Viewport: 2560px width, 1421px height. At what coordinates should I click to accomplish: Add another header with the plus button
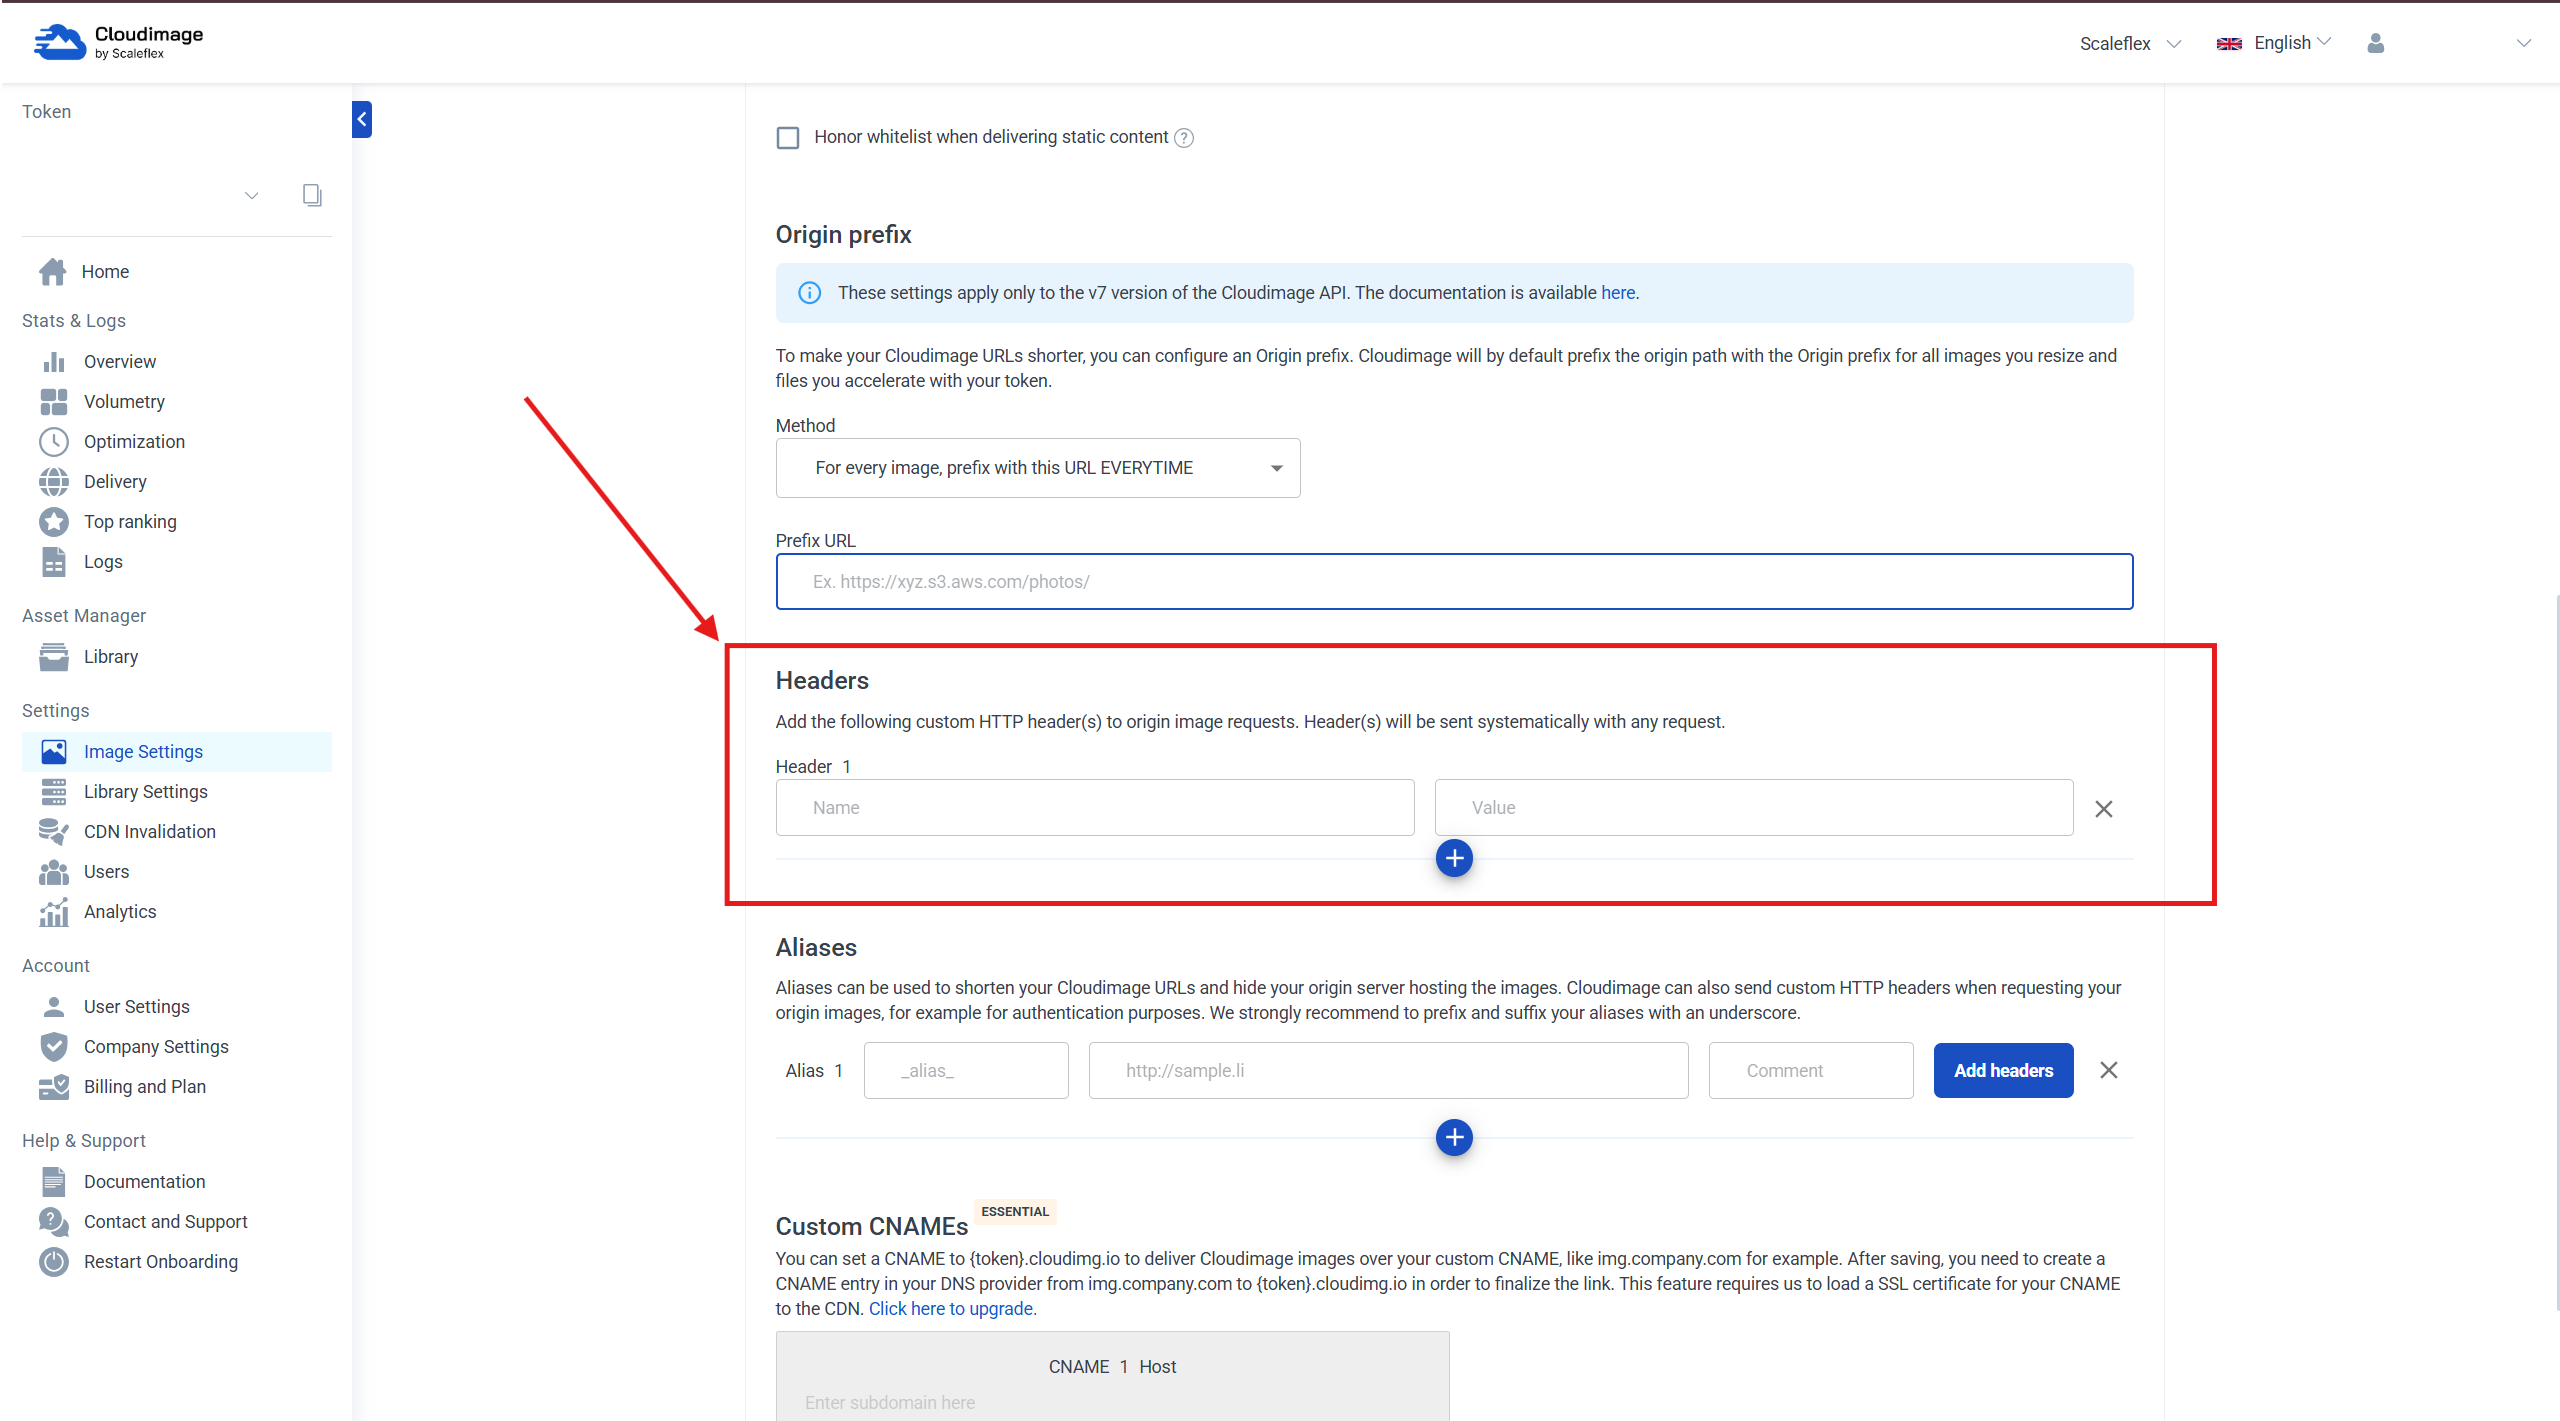1454,858
